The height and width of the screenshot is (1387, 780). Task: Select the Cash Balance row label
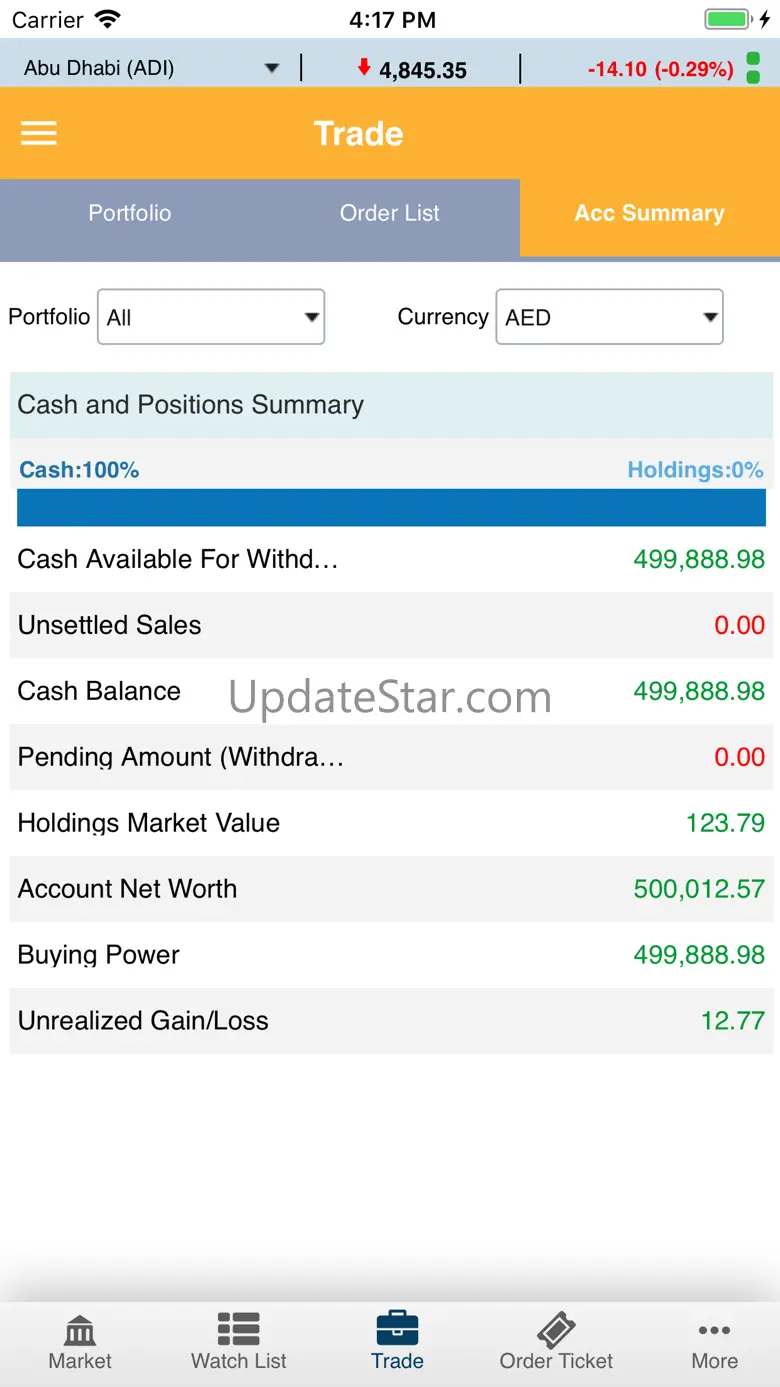point(99,691)
